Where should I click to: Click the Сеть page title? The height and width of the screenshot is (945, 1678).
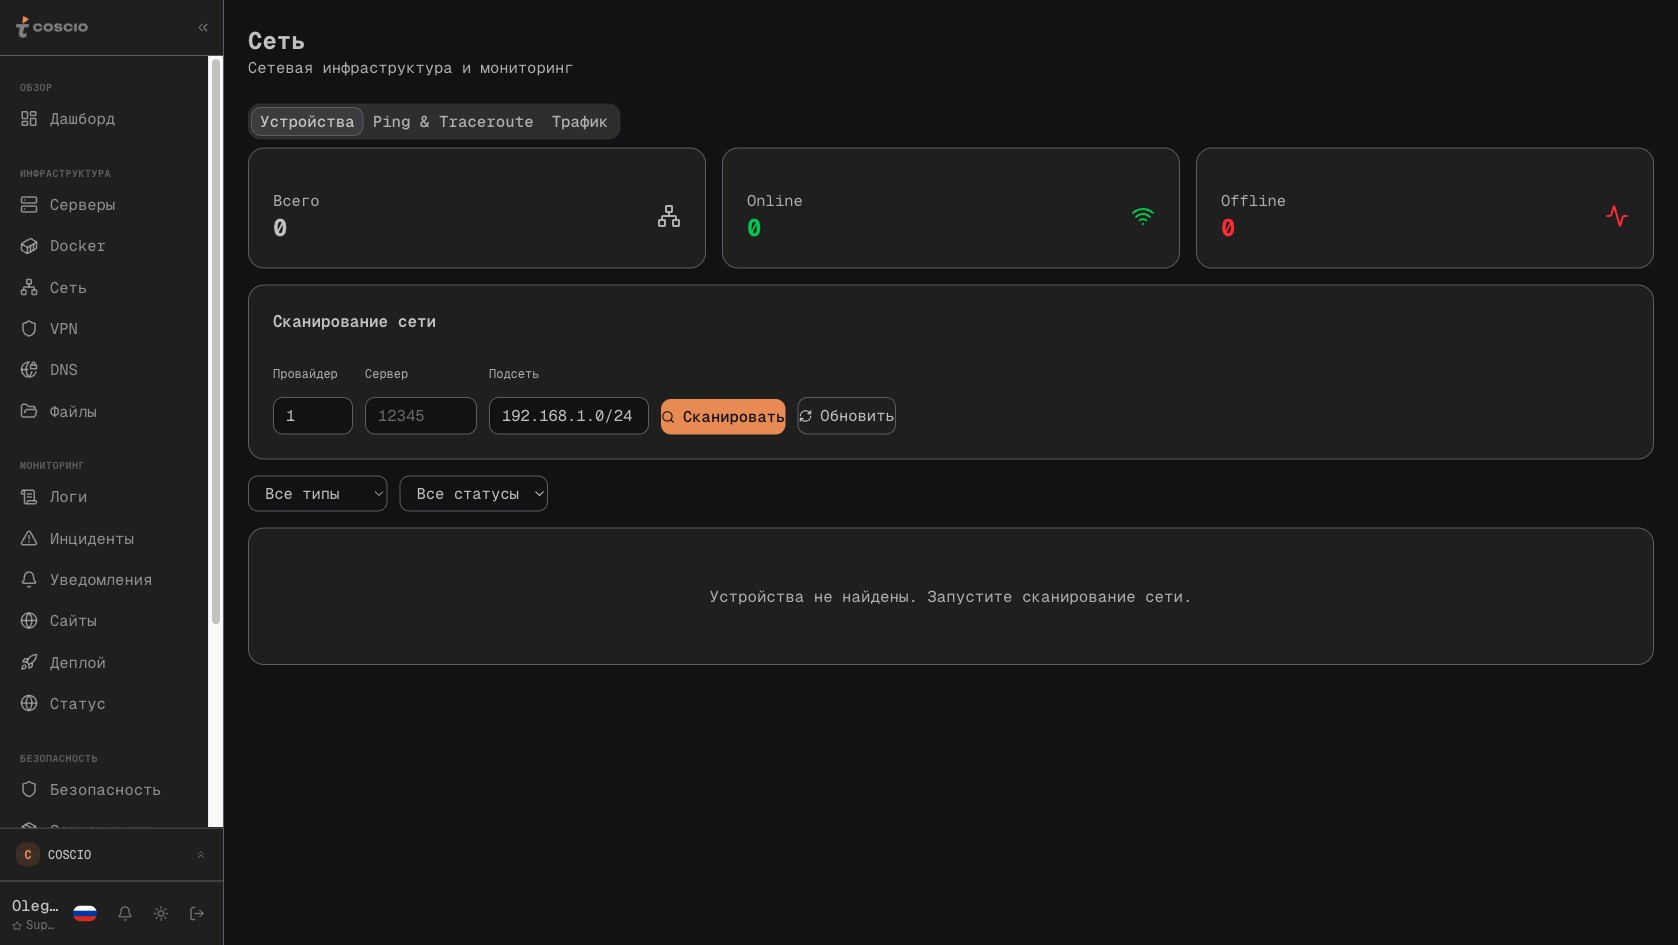pos(276,41)
